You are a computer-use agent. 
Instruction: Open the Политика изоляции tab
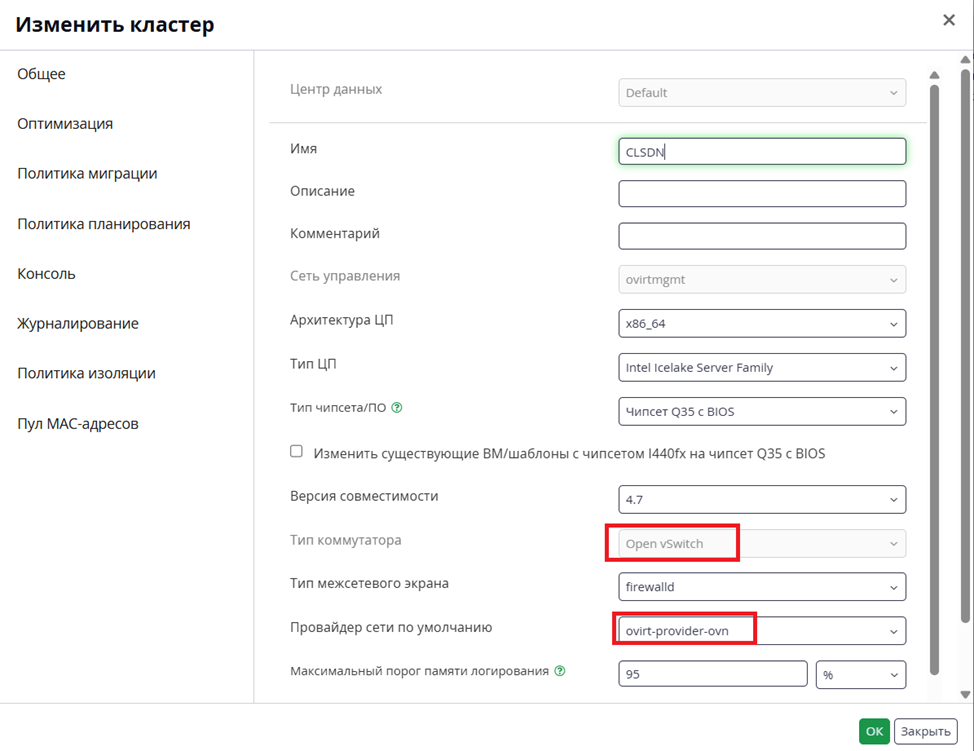pyautogui.click(x=86, y=373)
